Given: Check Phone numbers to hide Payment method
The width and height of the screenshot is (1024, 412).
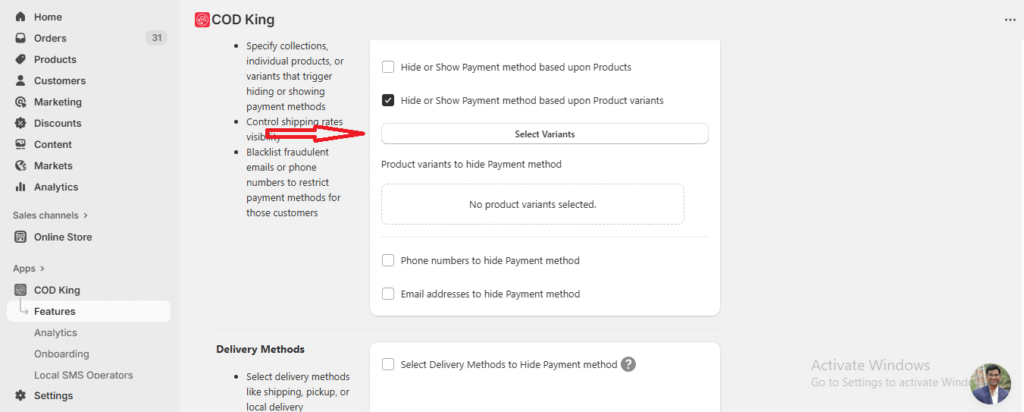Looking at the screenshot, I should [x=388, y=260].
